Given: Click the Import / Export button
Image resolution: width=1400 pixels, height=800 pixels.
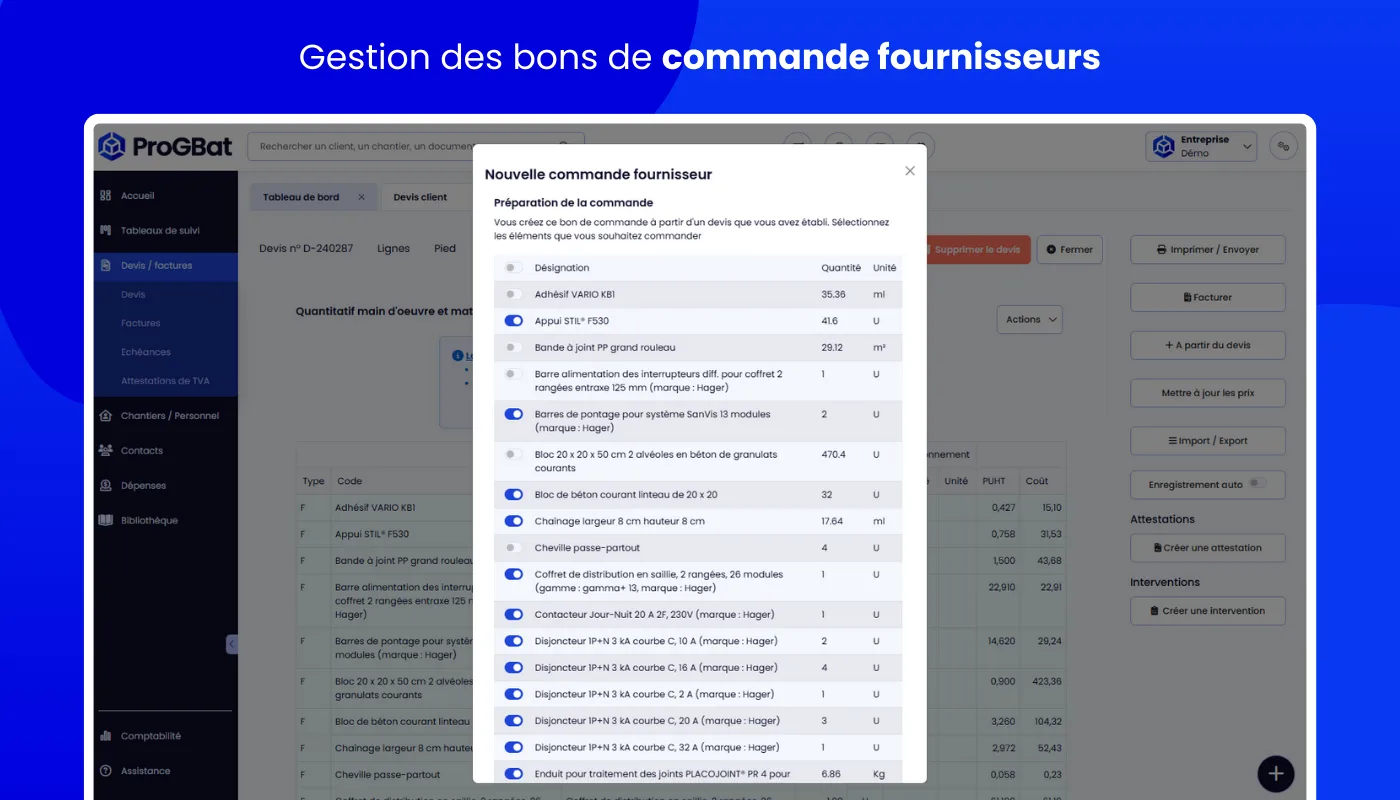Looking at the screenshot, I should 1208,440.
